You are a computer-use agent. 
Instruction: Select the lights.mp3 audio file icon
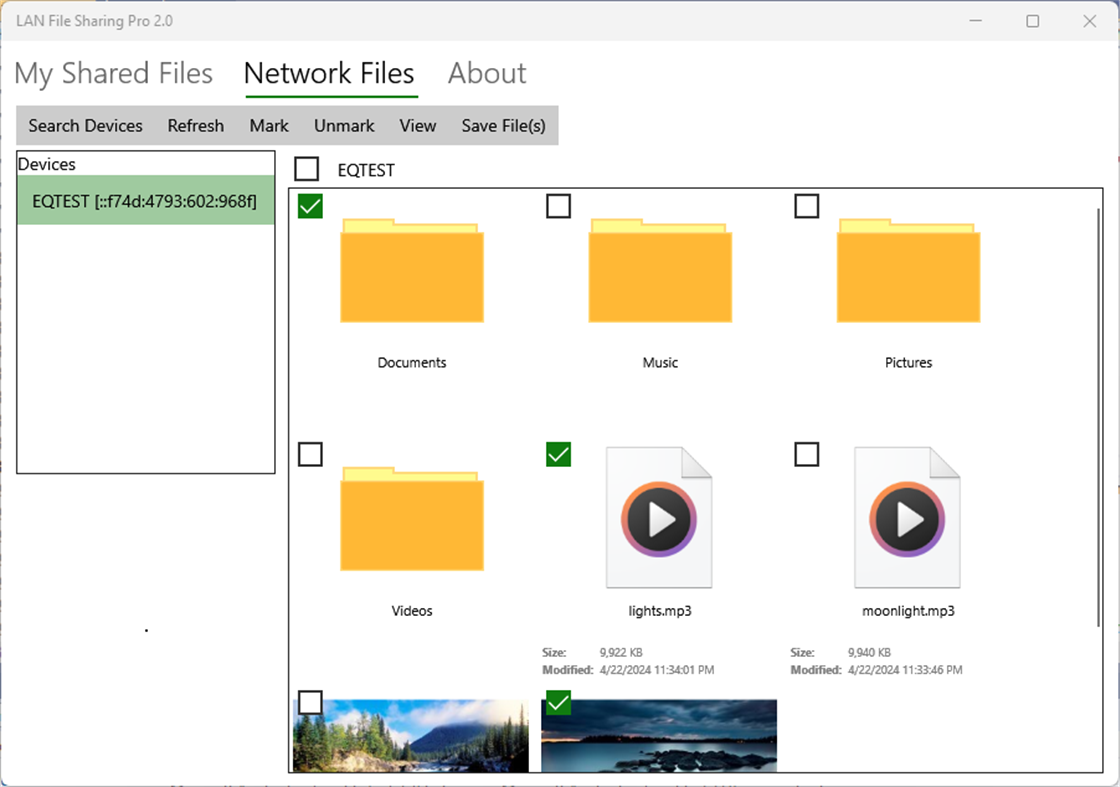pyautogui.click(x=659, y=517)
